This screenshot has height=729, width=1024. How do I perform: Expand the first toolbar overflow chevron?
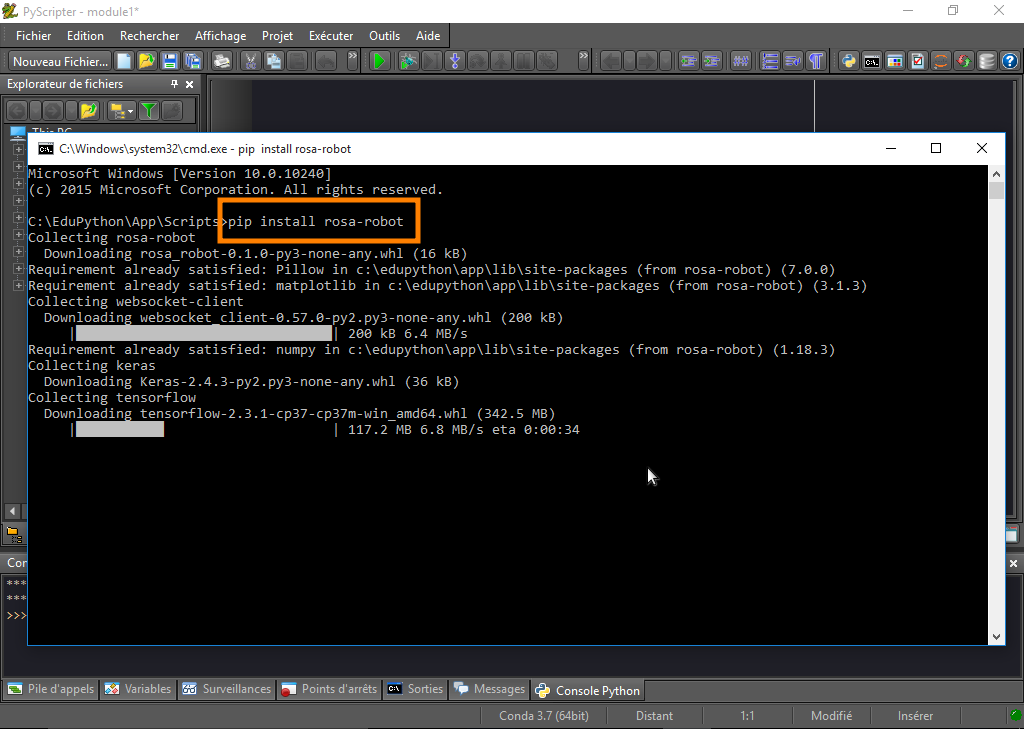(352, 59)
